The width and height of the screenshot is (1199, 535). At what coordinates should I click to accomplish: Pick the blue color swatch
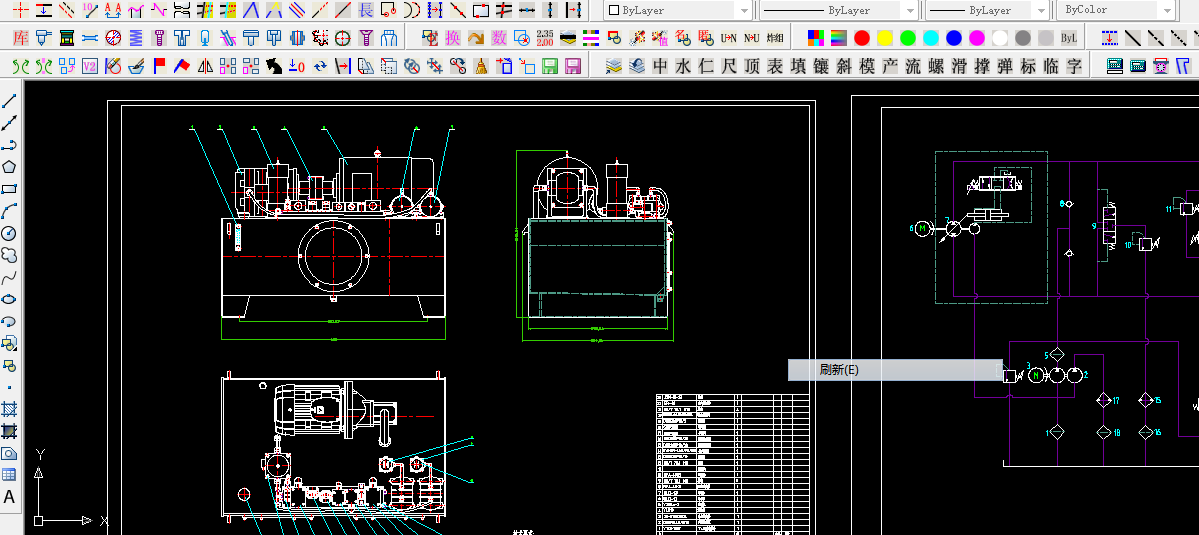pyautogui.click(x=954, y=37)
